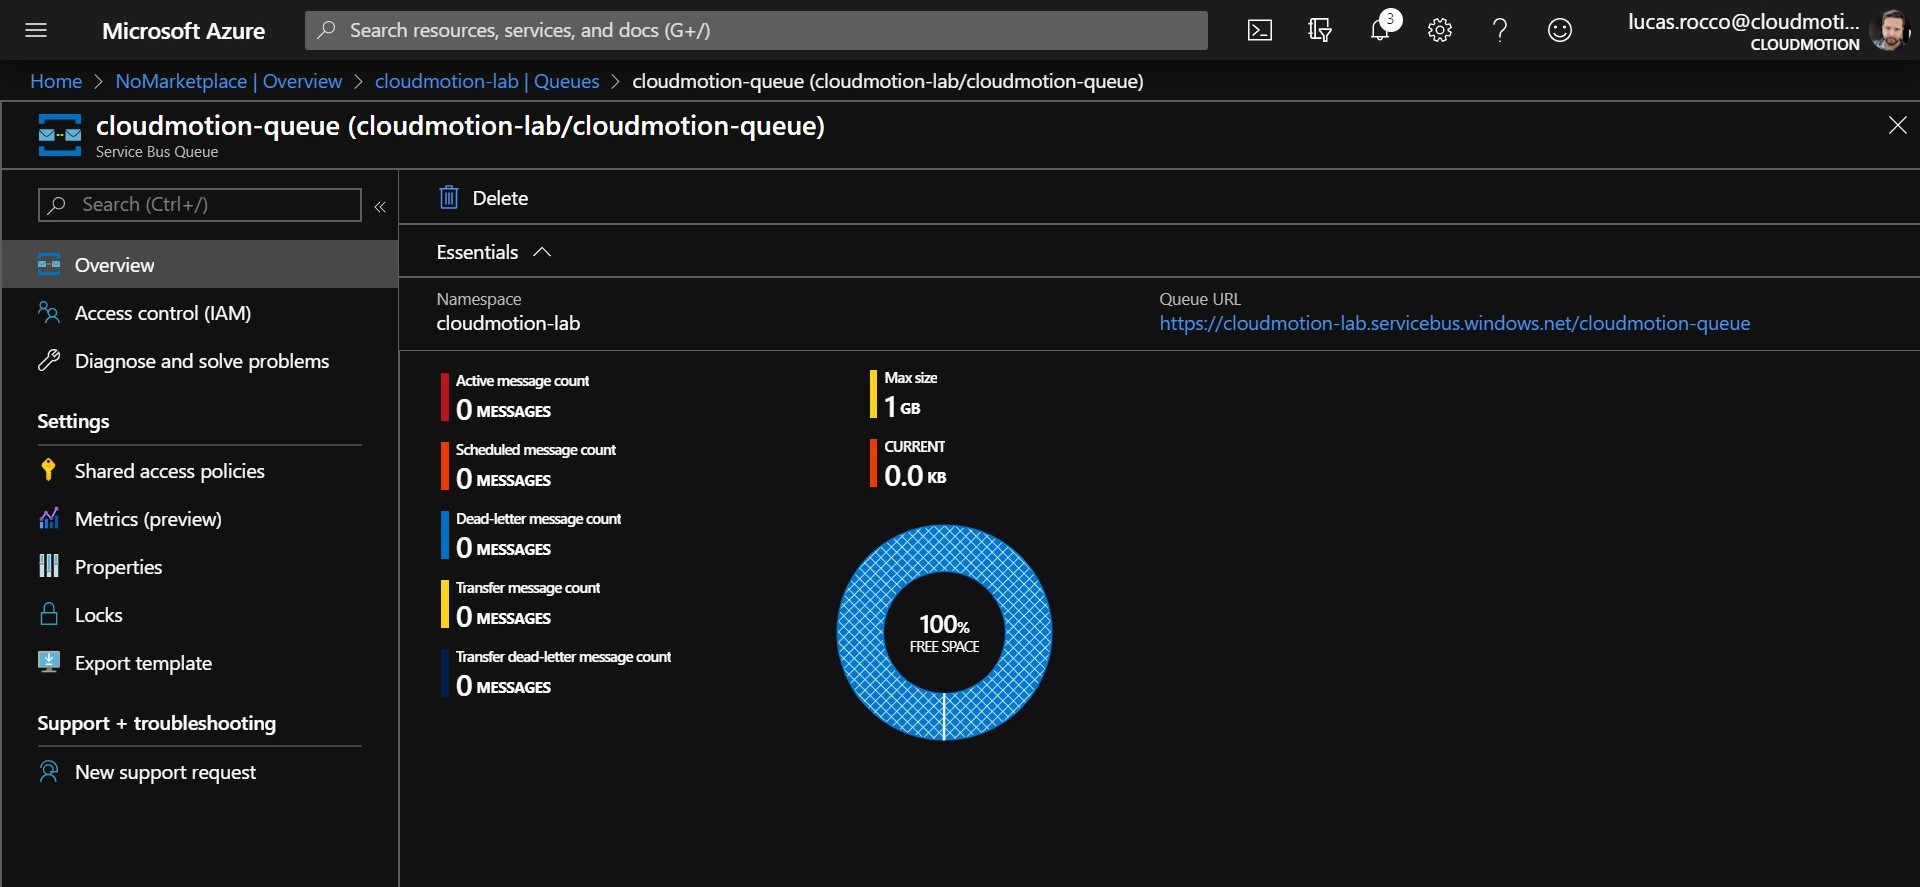1920x887 pixels.
Task: Click the Active message count tile
Action: click(x=516, y=397)
